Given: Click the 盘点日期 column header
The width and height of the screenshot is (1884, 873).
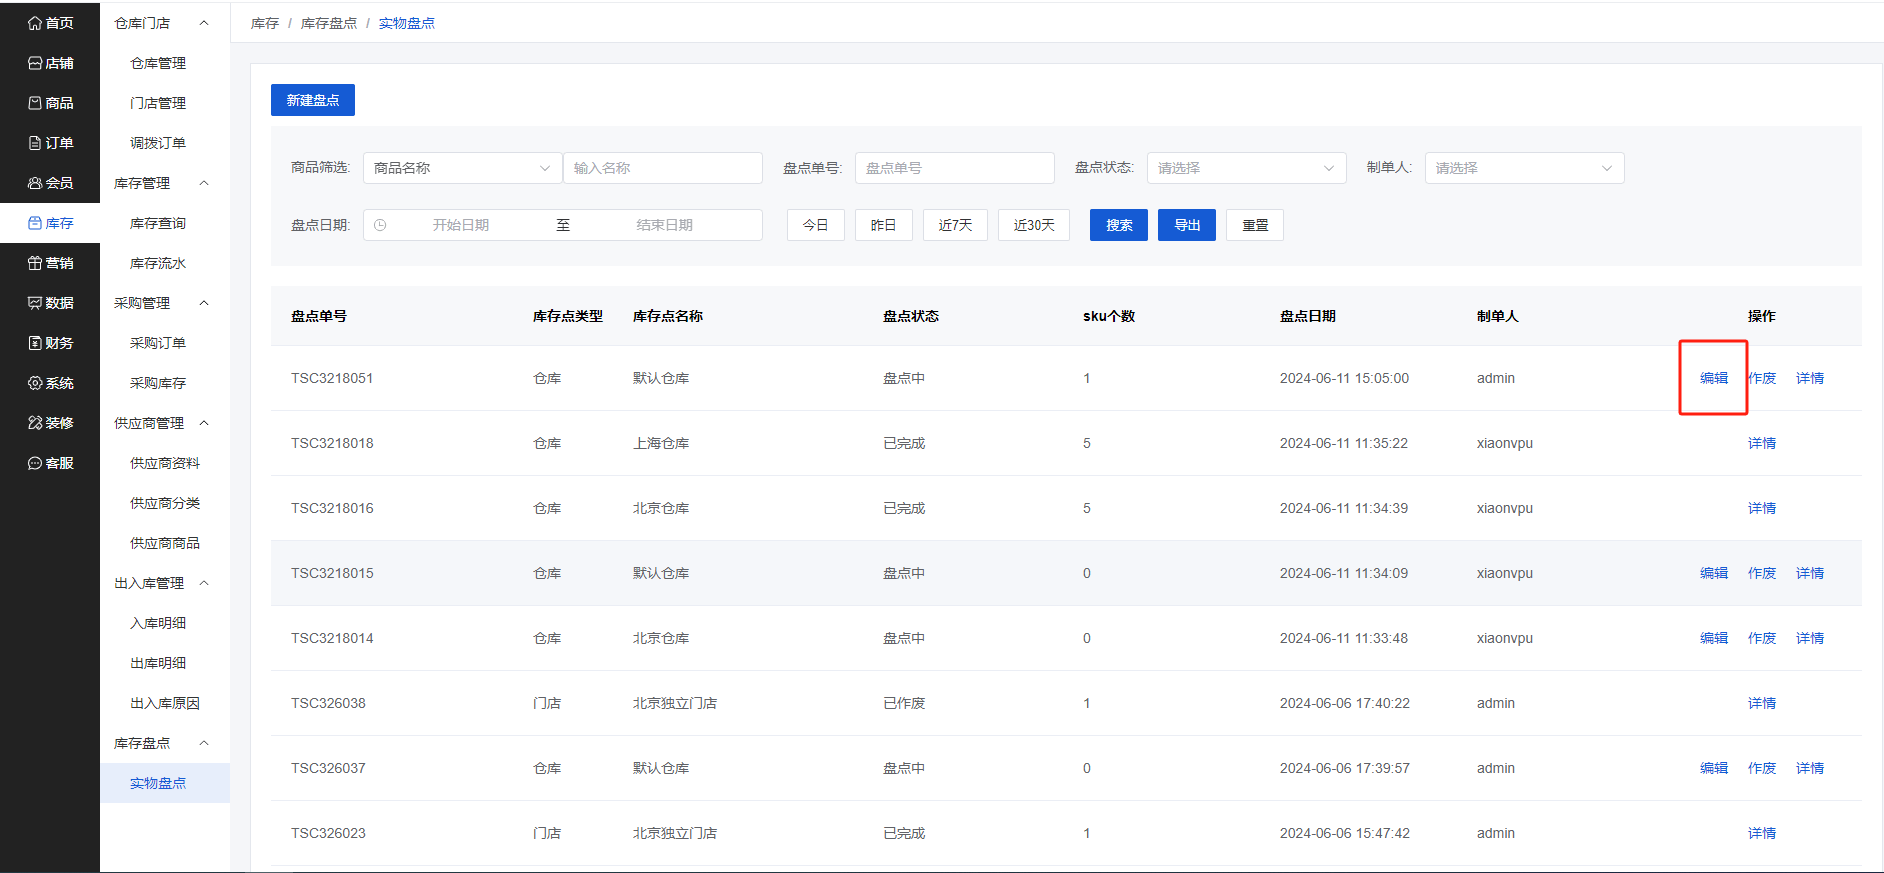Looking at the screenshot, I should tap(1308, 316).
